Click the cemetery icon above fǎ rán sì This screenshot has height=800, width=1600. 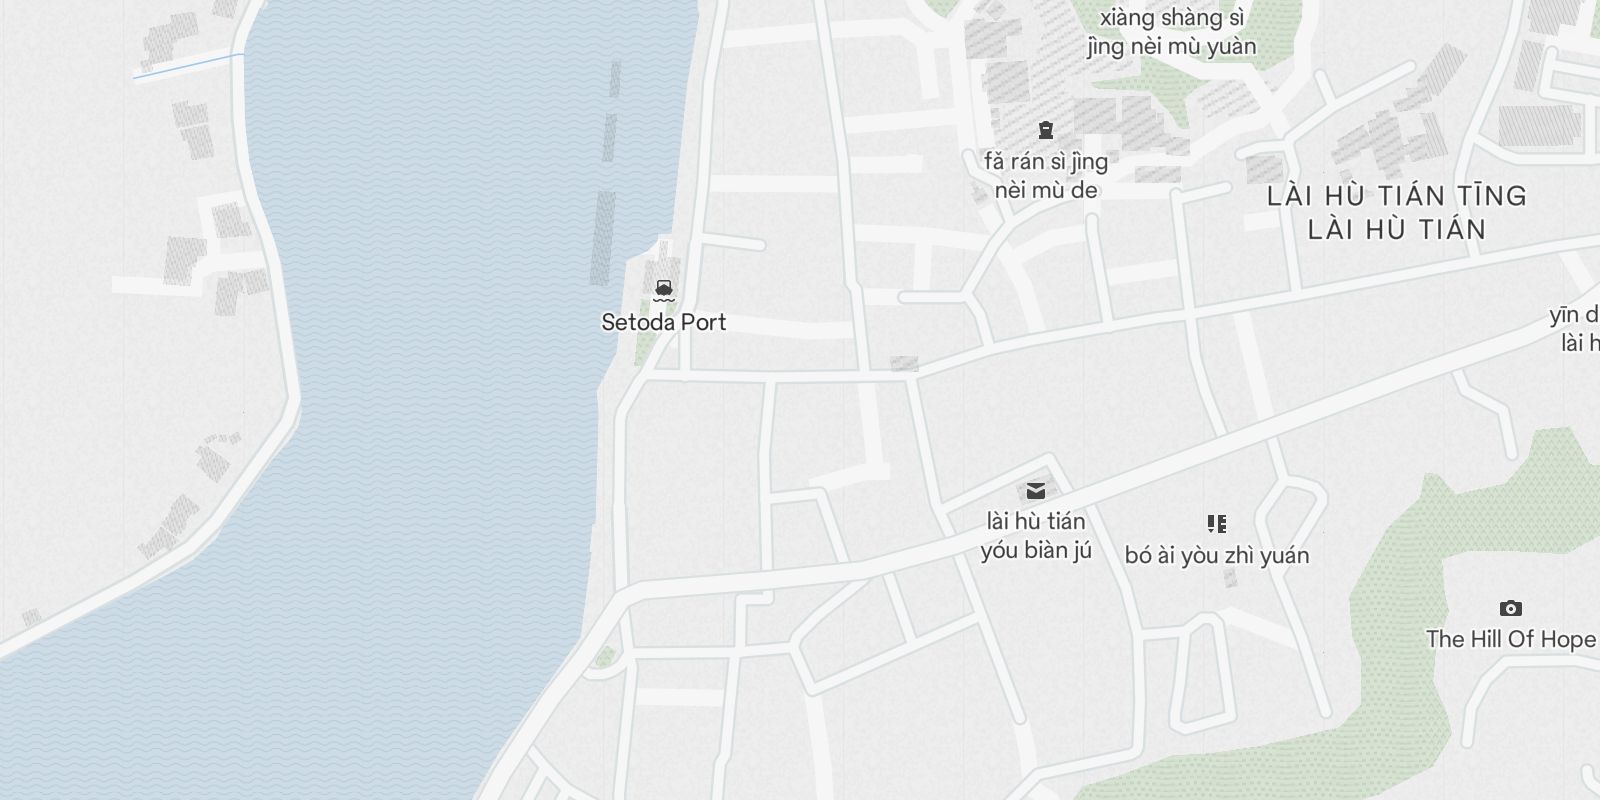pos(1045,130)
